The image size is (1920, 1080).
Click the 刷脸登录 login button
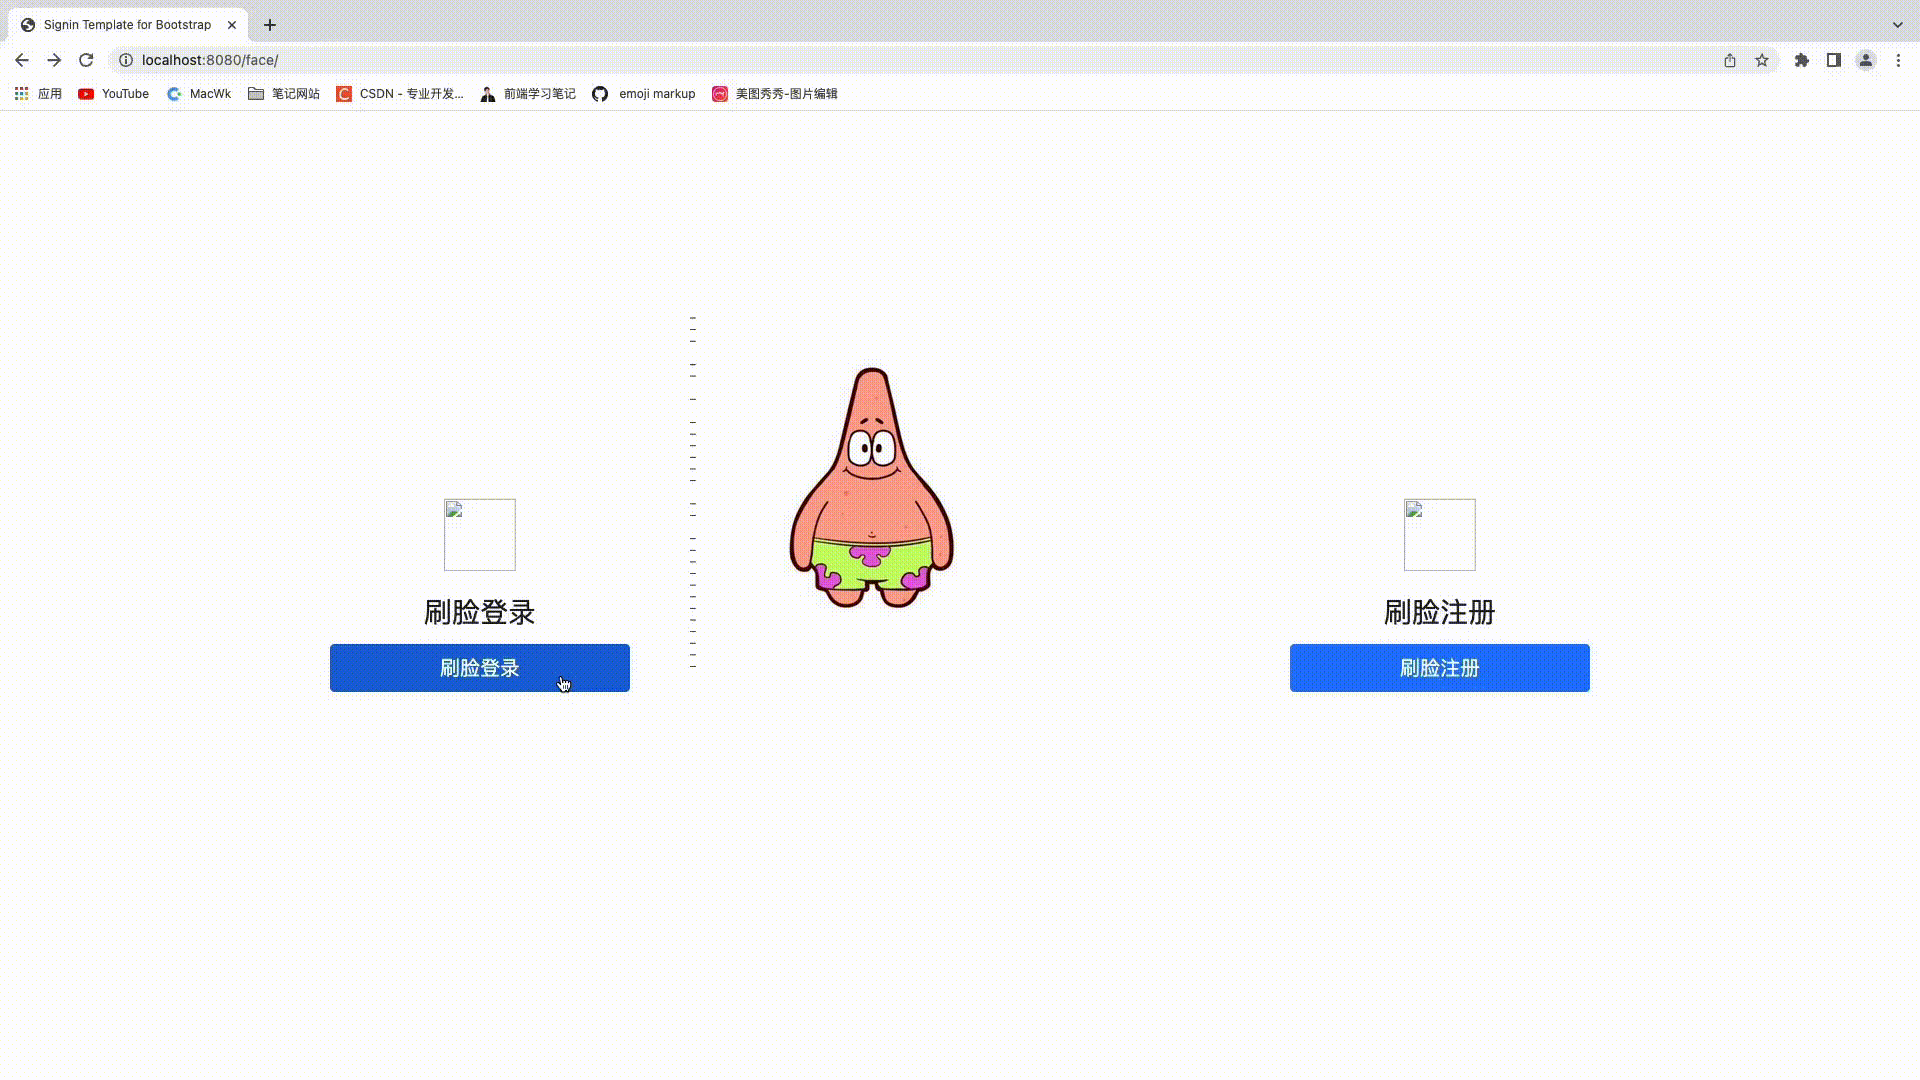click(479, 668)
